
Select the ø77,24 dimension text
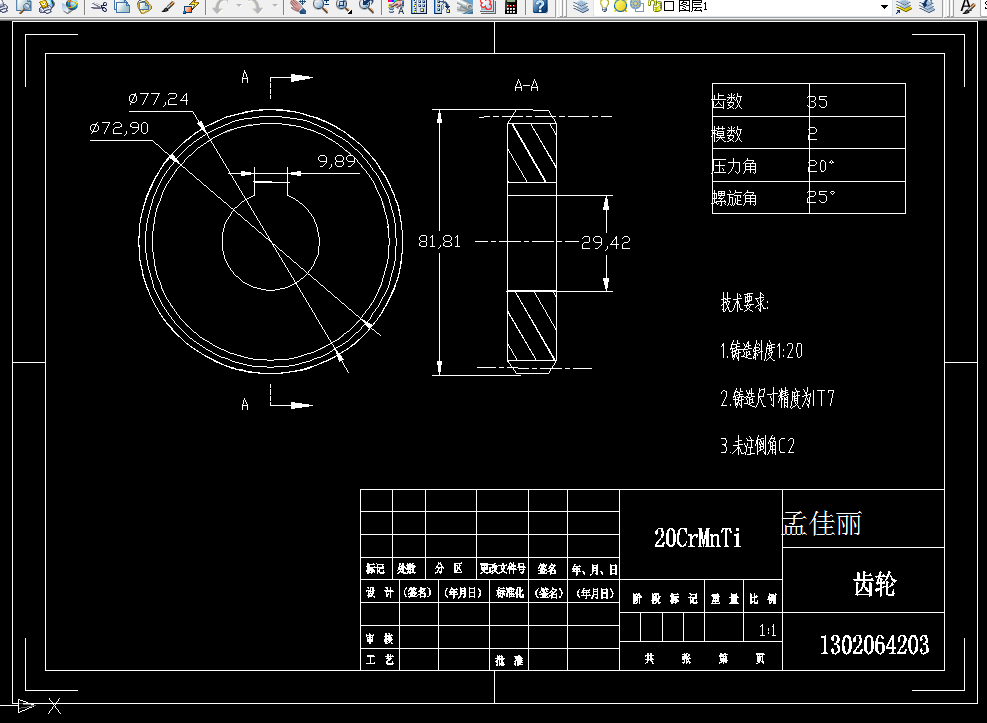[158, 99]
